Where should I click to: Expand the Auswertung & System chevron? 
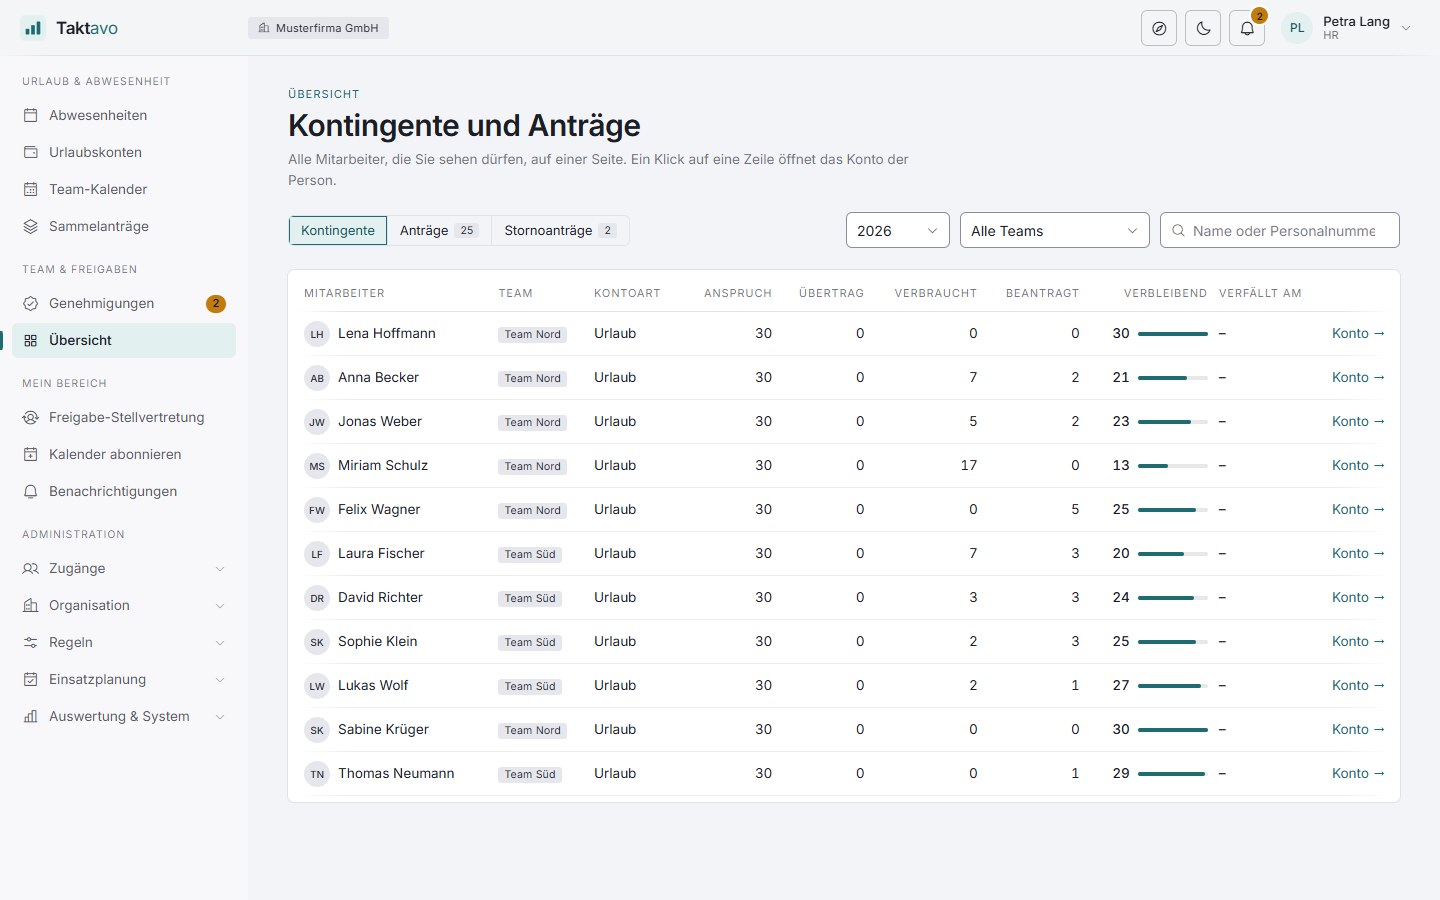point(220,717)
